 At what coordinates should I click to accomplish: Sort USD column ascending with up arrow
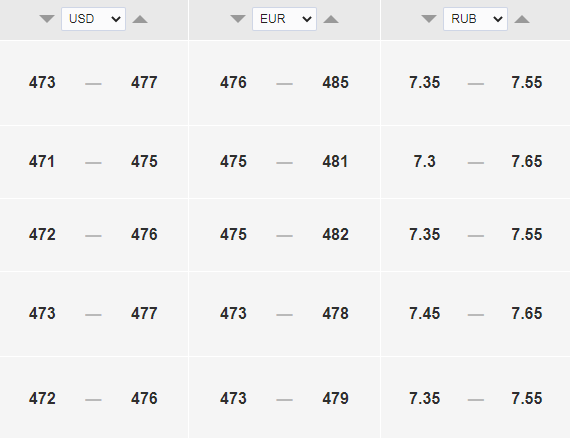pyautogui.click(x=140, y=19)
